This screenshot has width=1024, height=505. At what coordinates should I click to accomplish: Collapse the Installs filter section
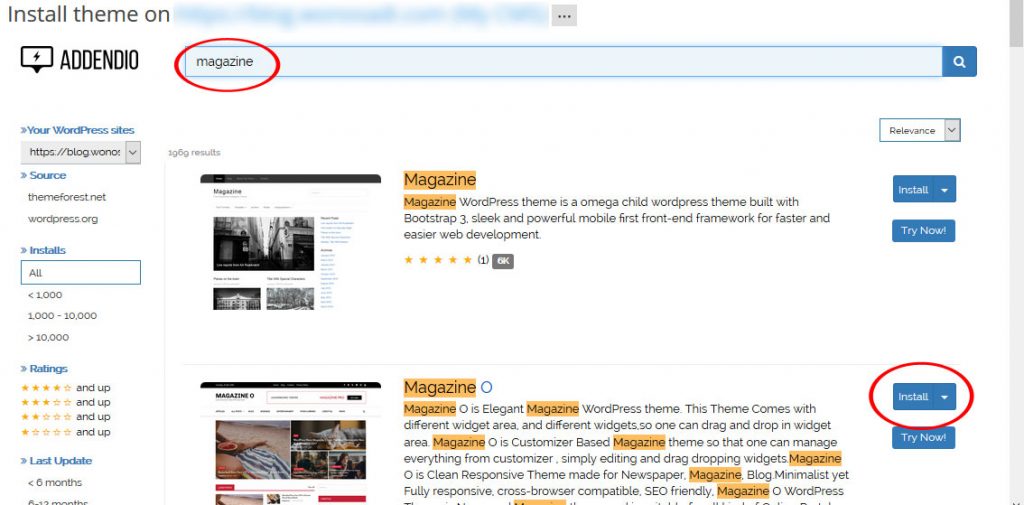point(43,250)
